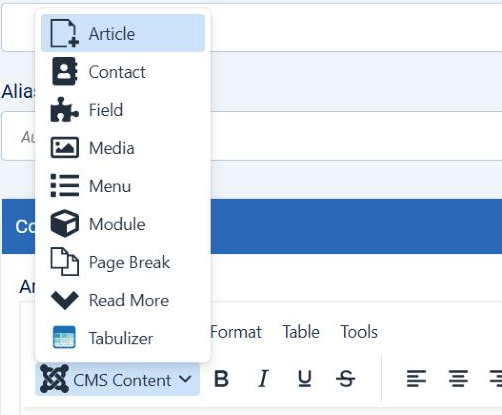Image resolution: width=502 pixels, height=415 pixels.
Task: Select the Menu entry label
Action: click(110, 186)
